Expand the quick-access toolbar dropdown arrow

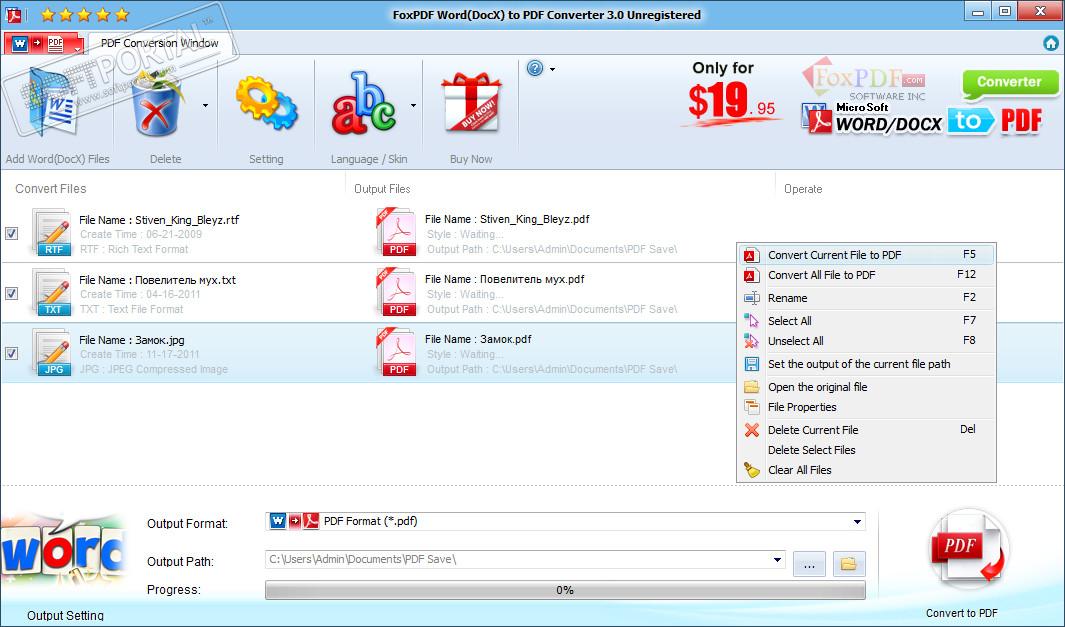[77, 49]
